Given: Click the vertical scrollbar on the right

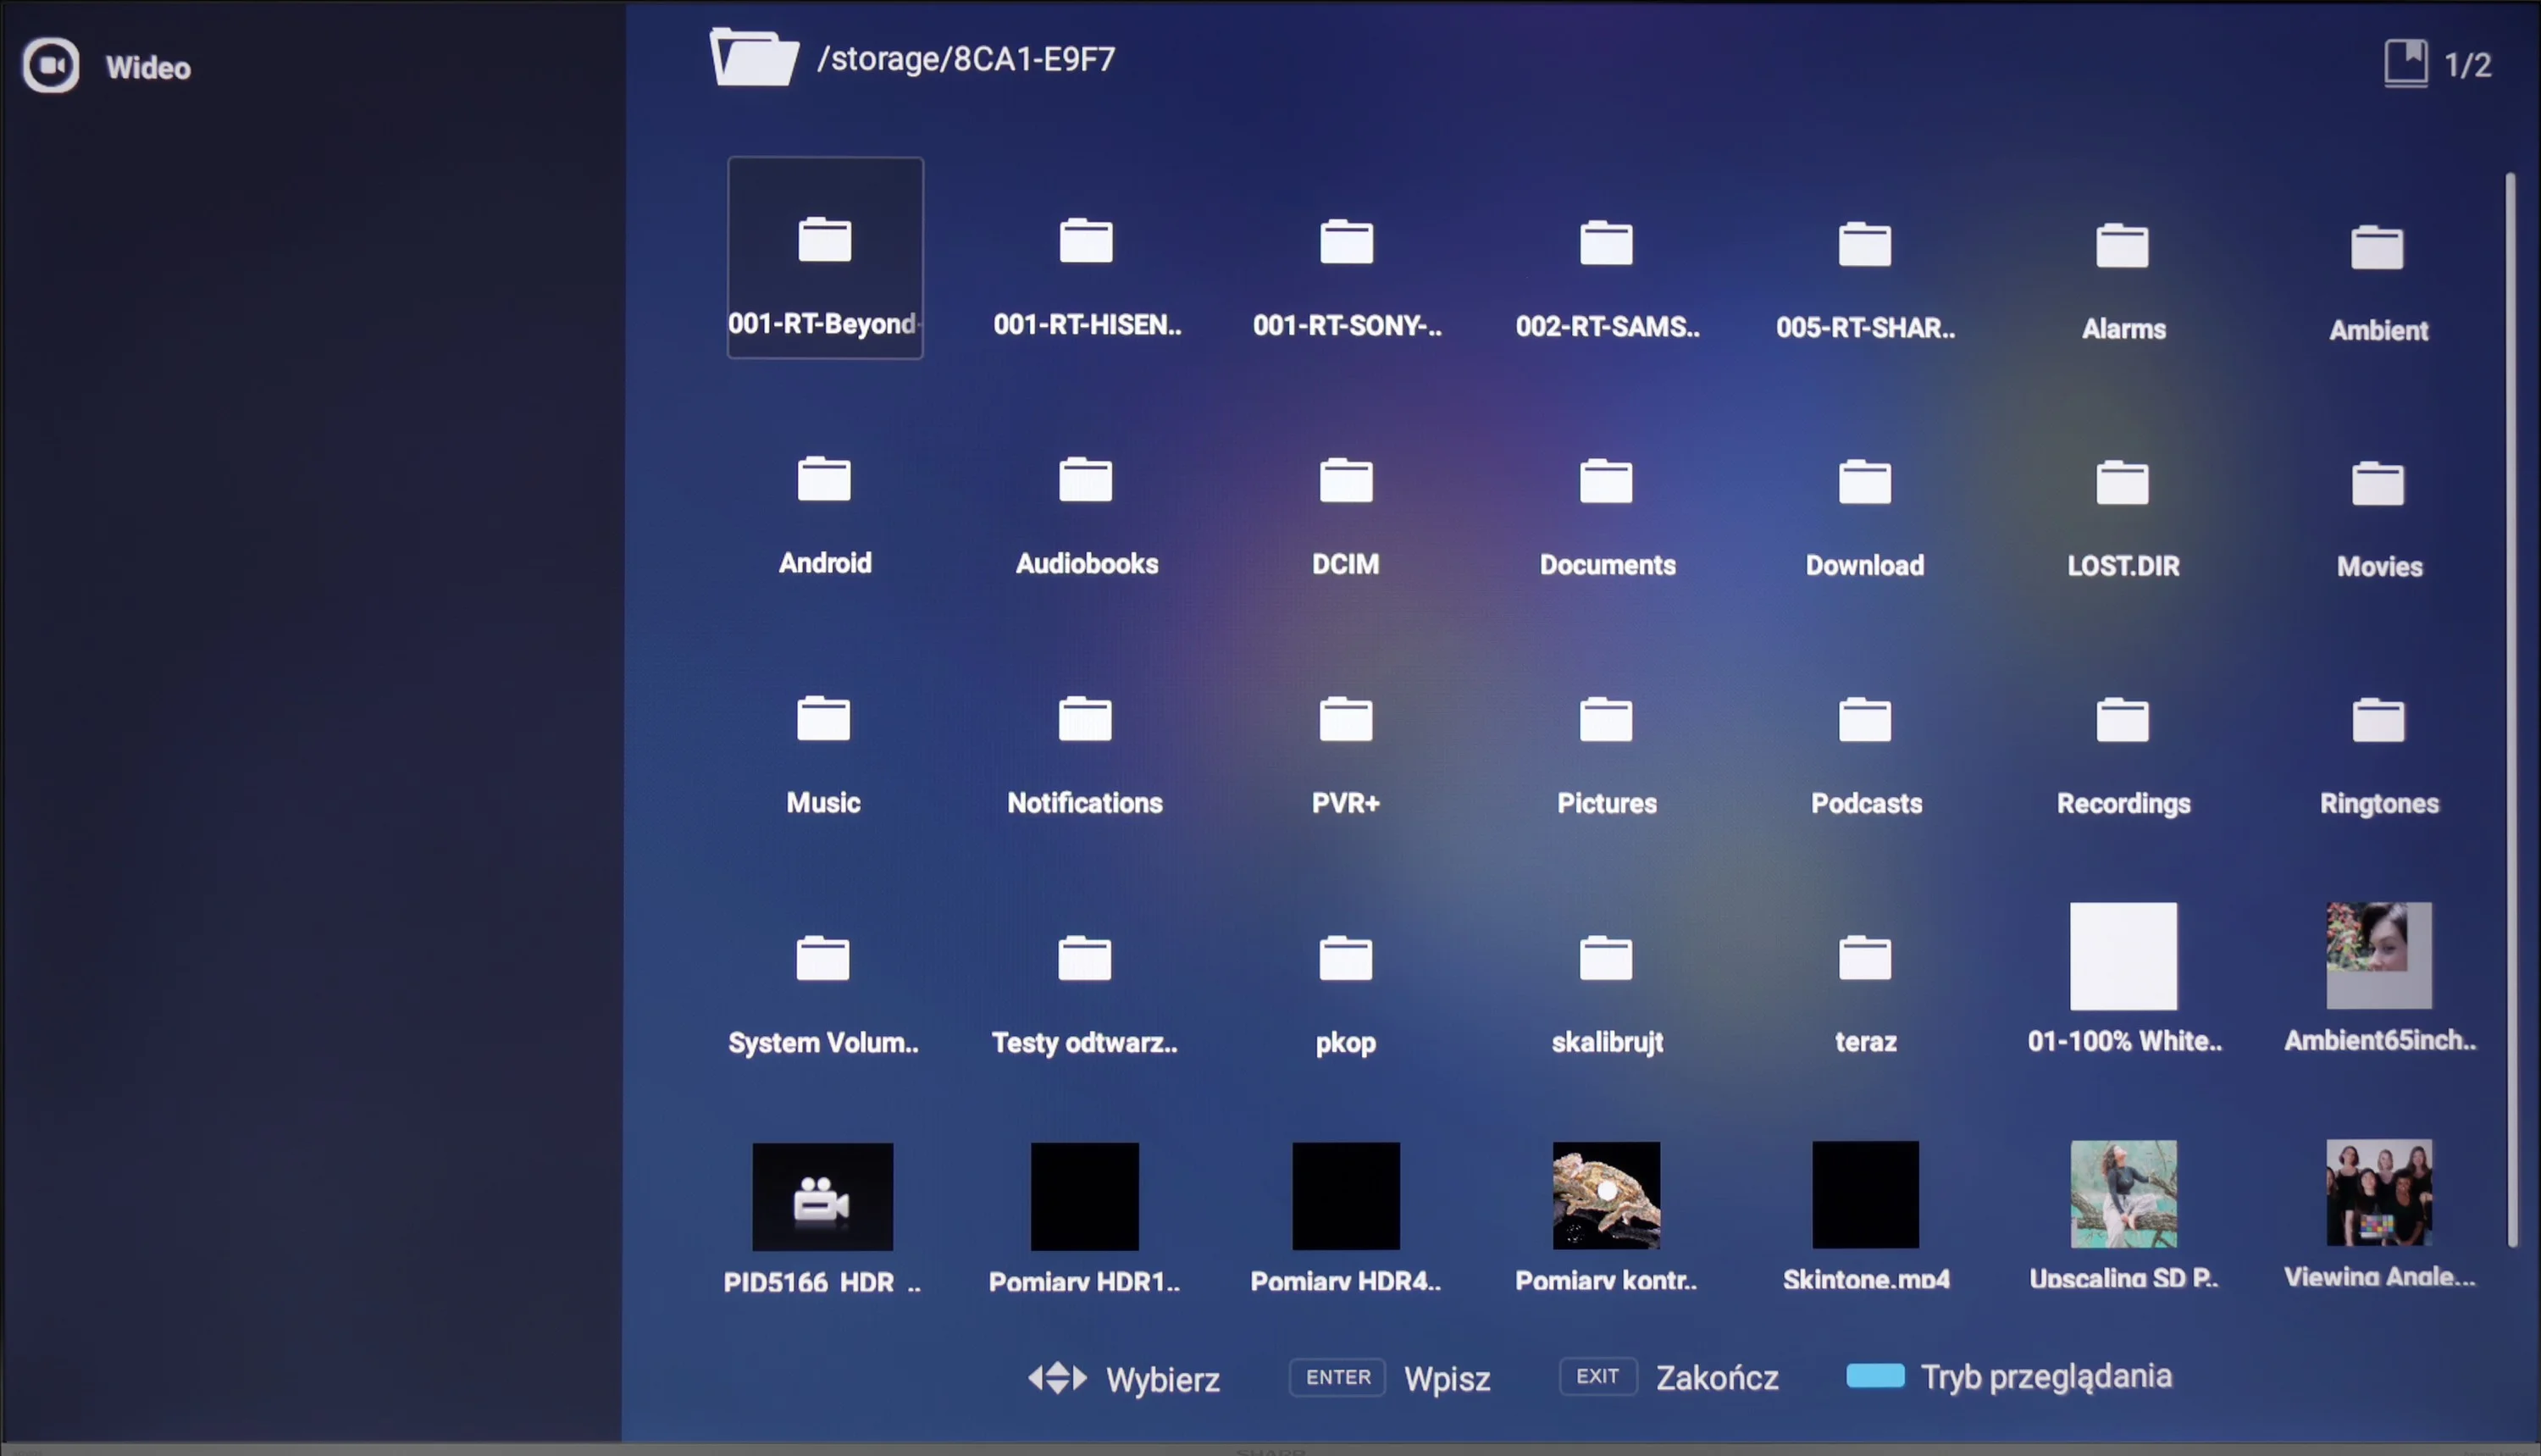Looking at the screenshot, I should coord(2510,710).
